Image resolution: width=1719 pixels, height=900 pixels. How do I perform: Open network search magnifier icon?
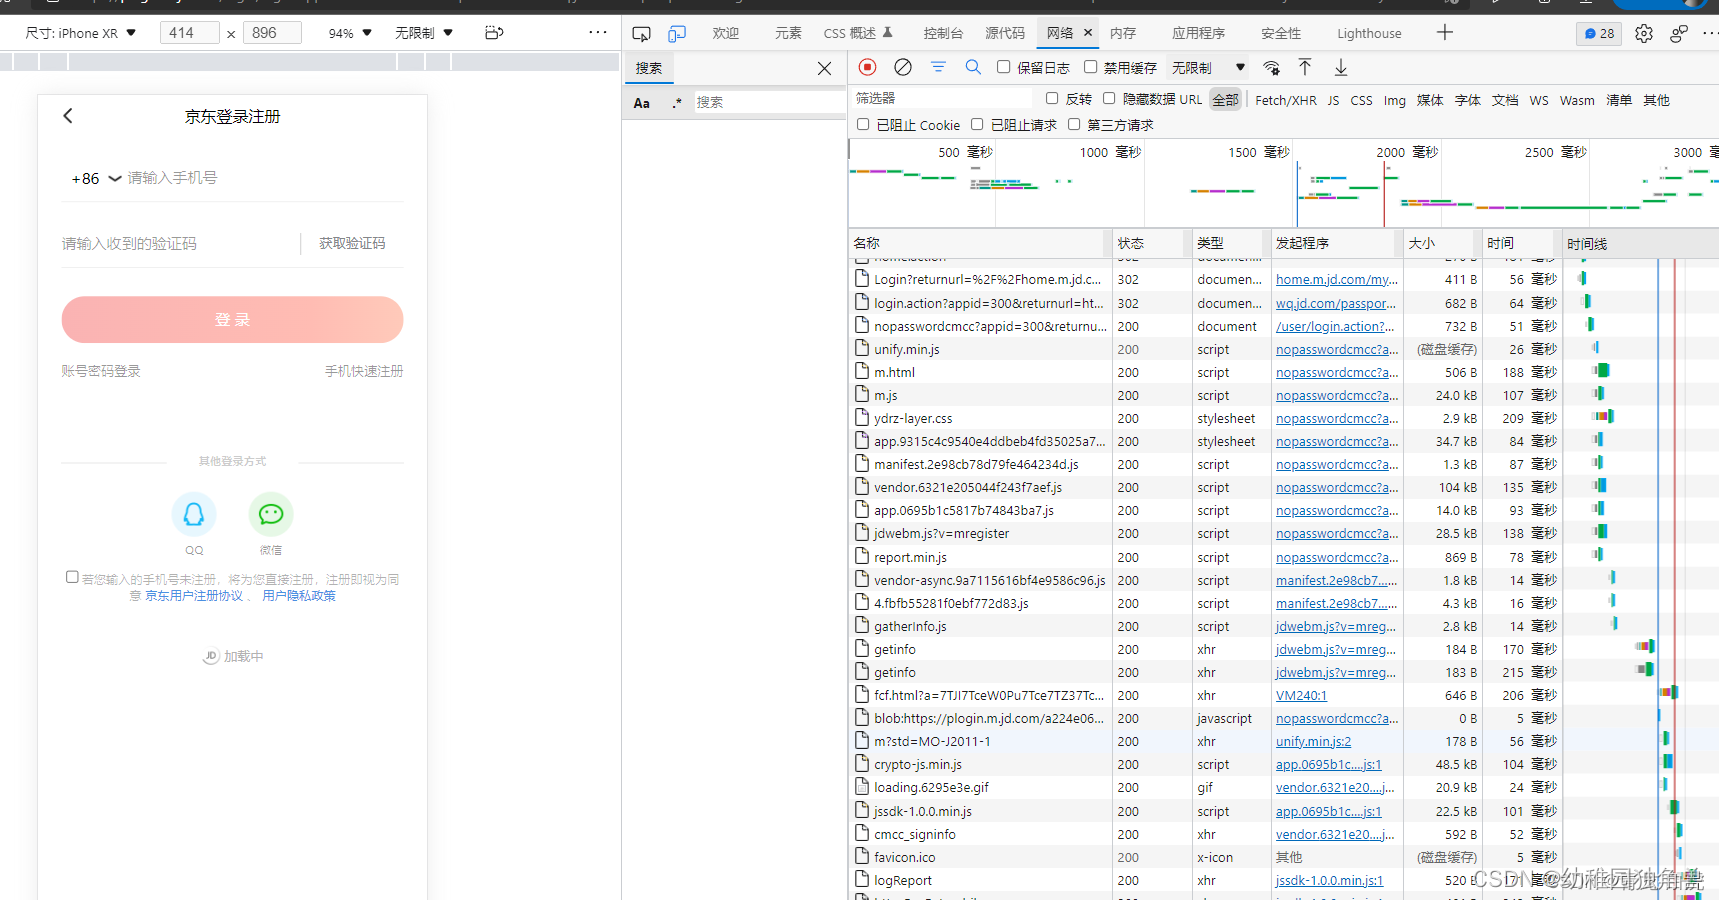973,67
